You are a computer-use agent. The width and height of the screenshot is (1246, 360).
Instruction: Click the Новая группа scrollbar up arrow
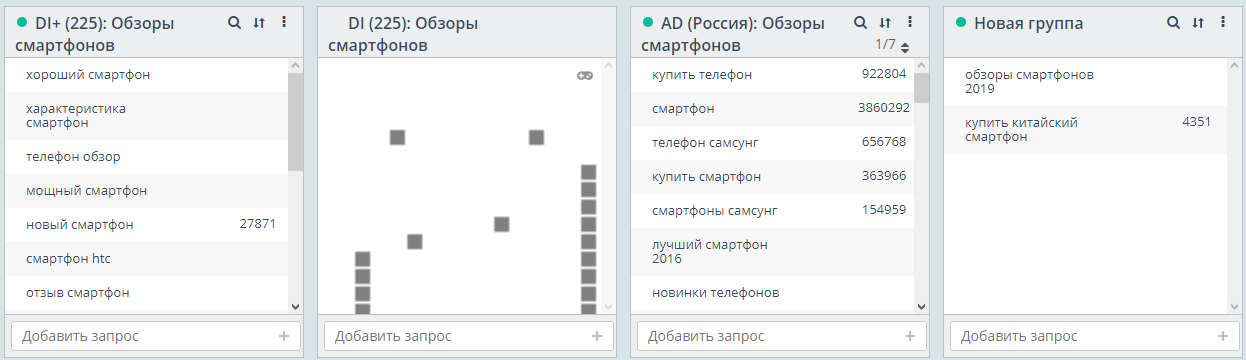pyautogui.click(x=1234, y=65)
